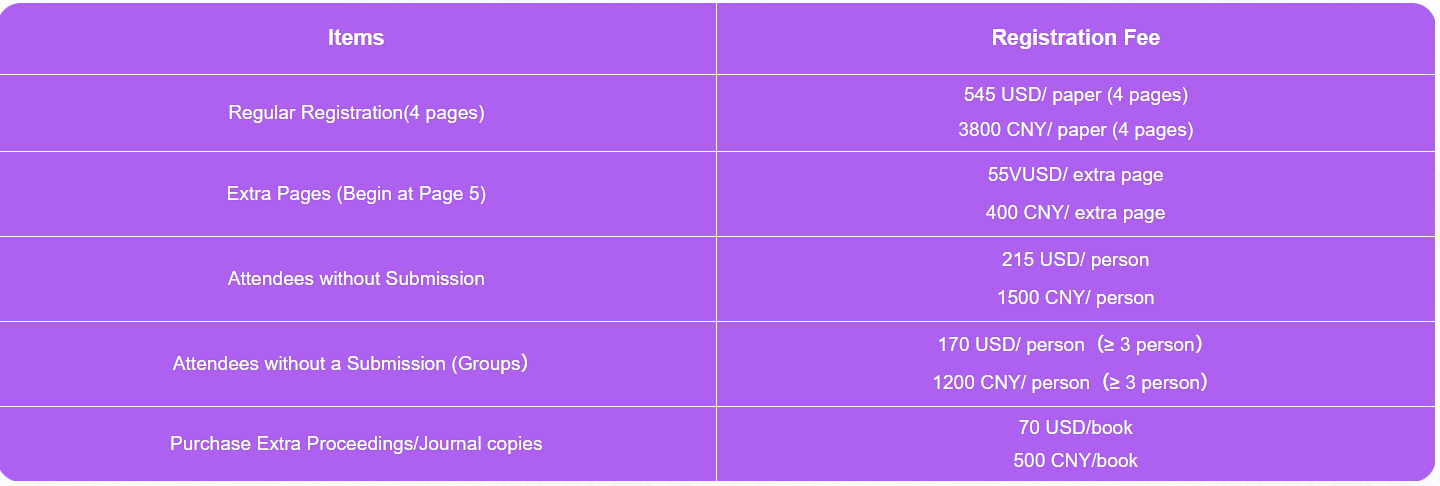This screenshot has width=1440, height=486.
Task: Select Extra Pages (Begin at Page 5) label
Action: pyautogui.click(x=356, y=194)
